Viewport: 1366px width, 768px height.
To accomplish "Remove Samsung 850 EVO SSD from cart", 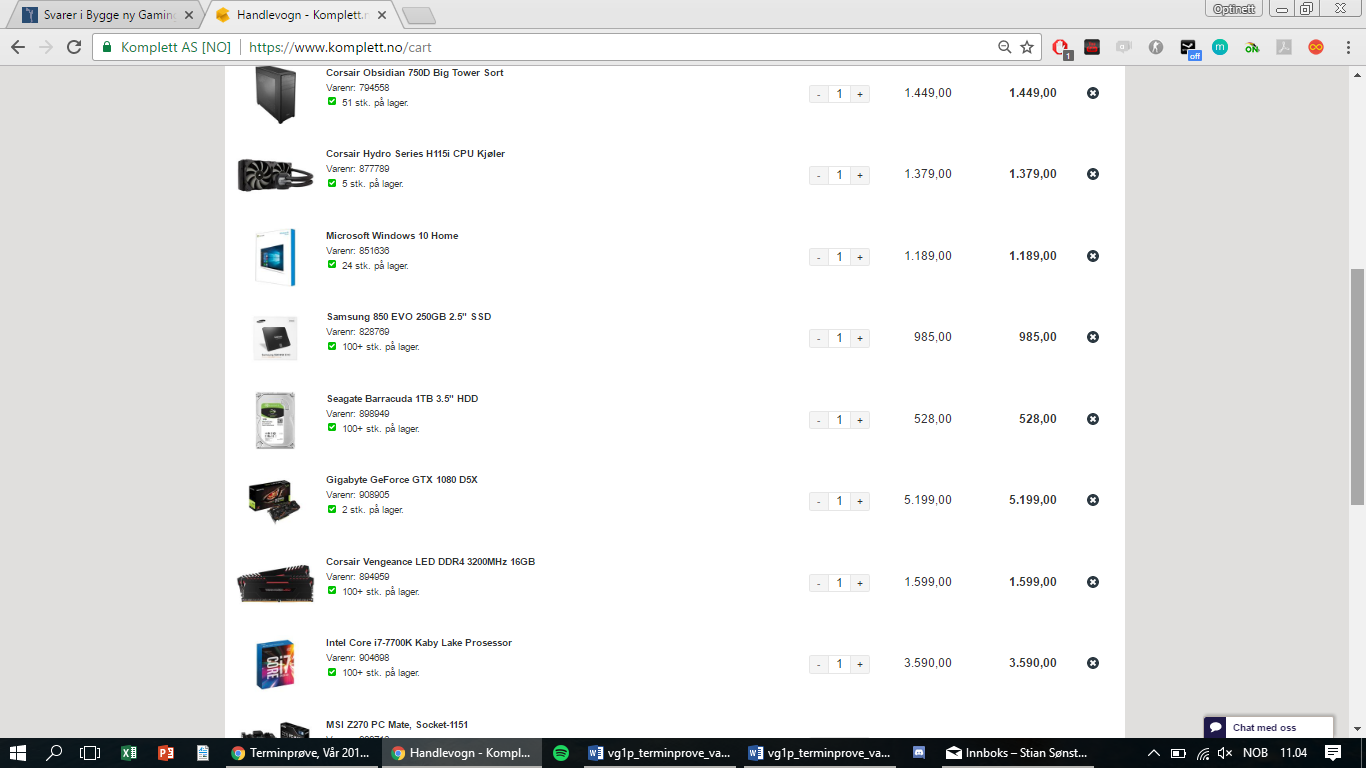I will (x=1093, y=337).
